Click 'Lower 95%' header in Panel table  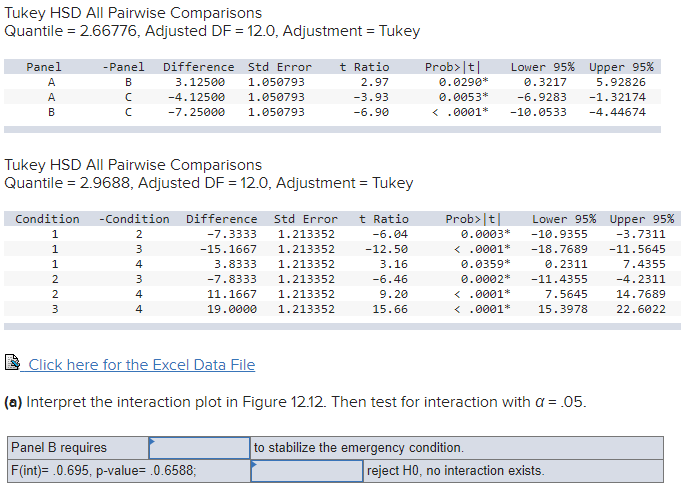(543, 67)
